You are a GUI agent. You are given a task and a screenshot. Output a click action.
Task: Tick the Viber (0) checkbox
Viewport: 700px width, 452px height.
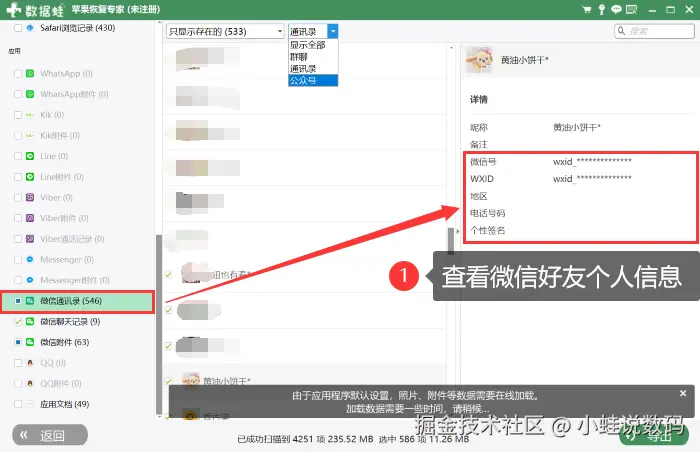click(18, 197)
